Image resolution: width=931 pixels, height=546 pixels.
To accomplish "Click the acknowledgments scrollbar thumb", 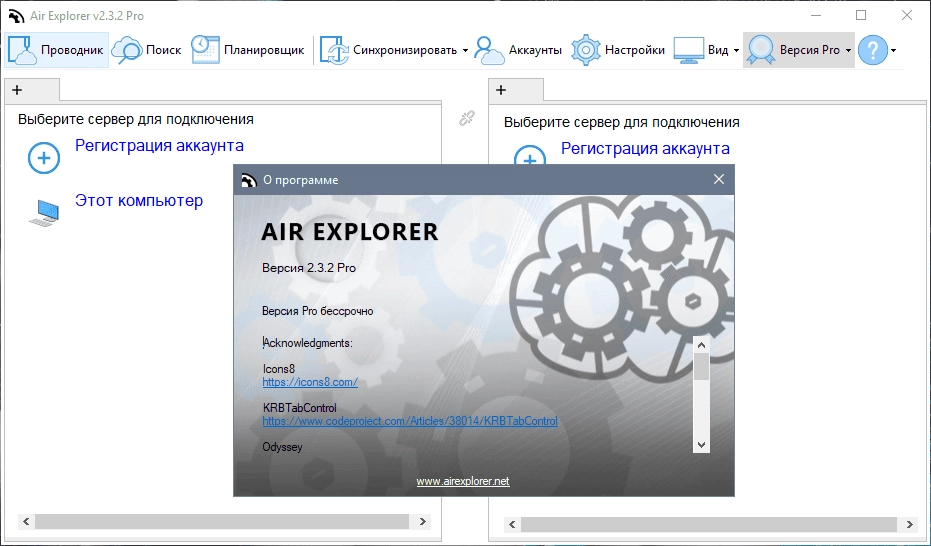I will 701,366.
